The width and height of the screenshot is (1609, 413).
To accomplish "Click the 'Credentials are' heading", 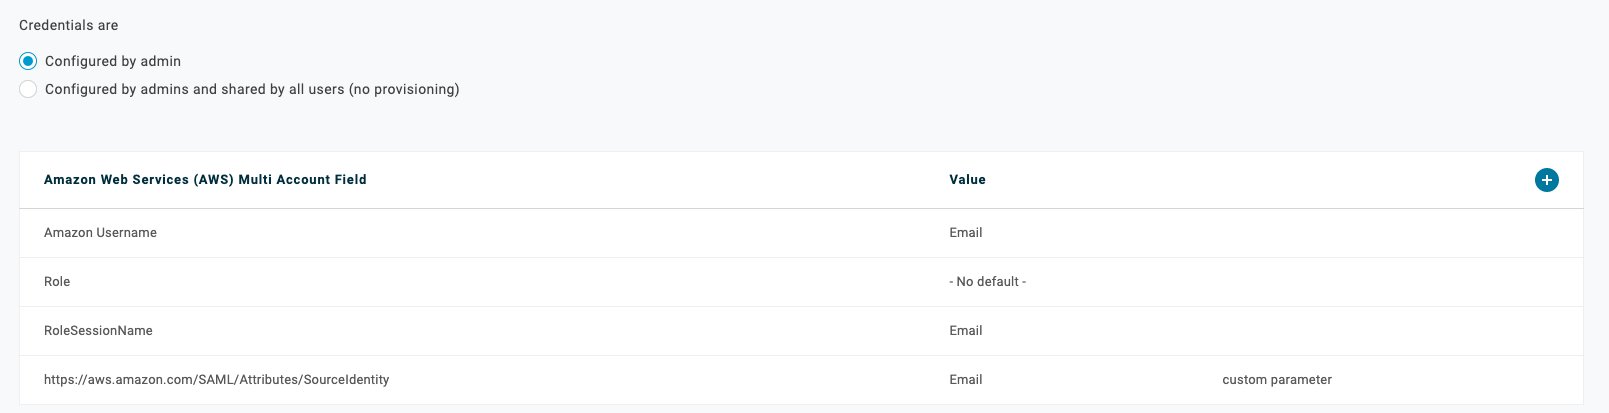I will tap(69, 25).
